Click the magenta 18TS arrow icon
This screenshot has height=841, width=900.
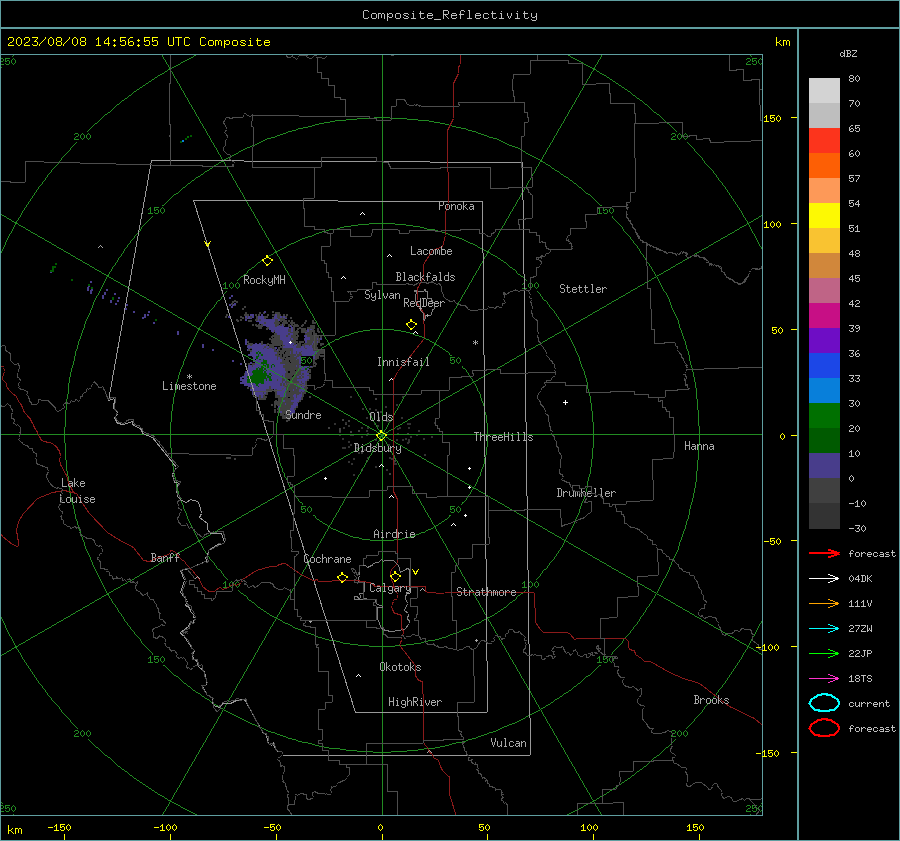[x=824, y=679]
